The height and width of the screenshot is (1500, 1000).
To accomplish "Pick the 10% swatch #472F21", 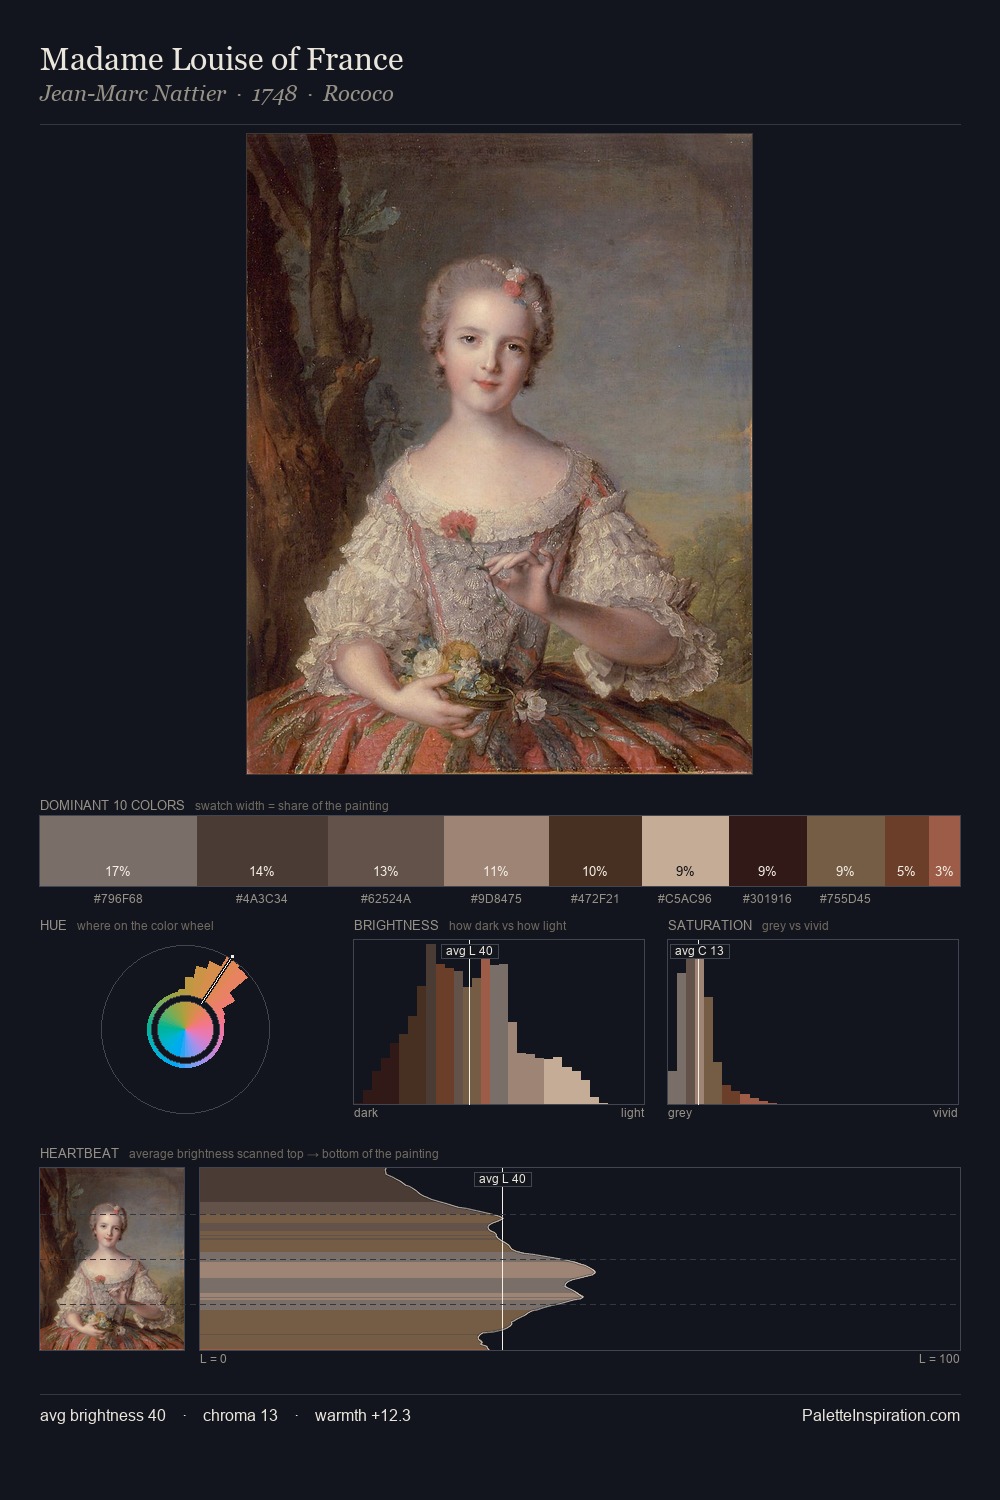I will coord(595,851).
